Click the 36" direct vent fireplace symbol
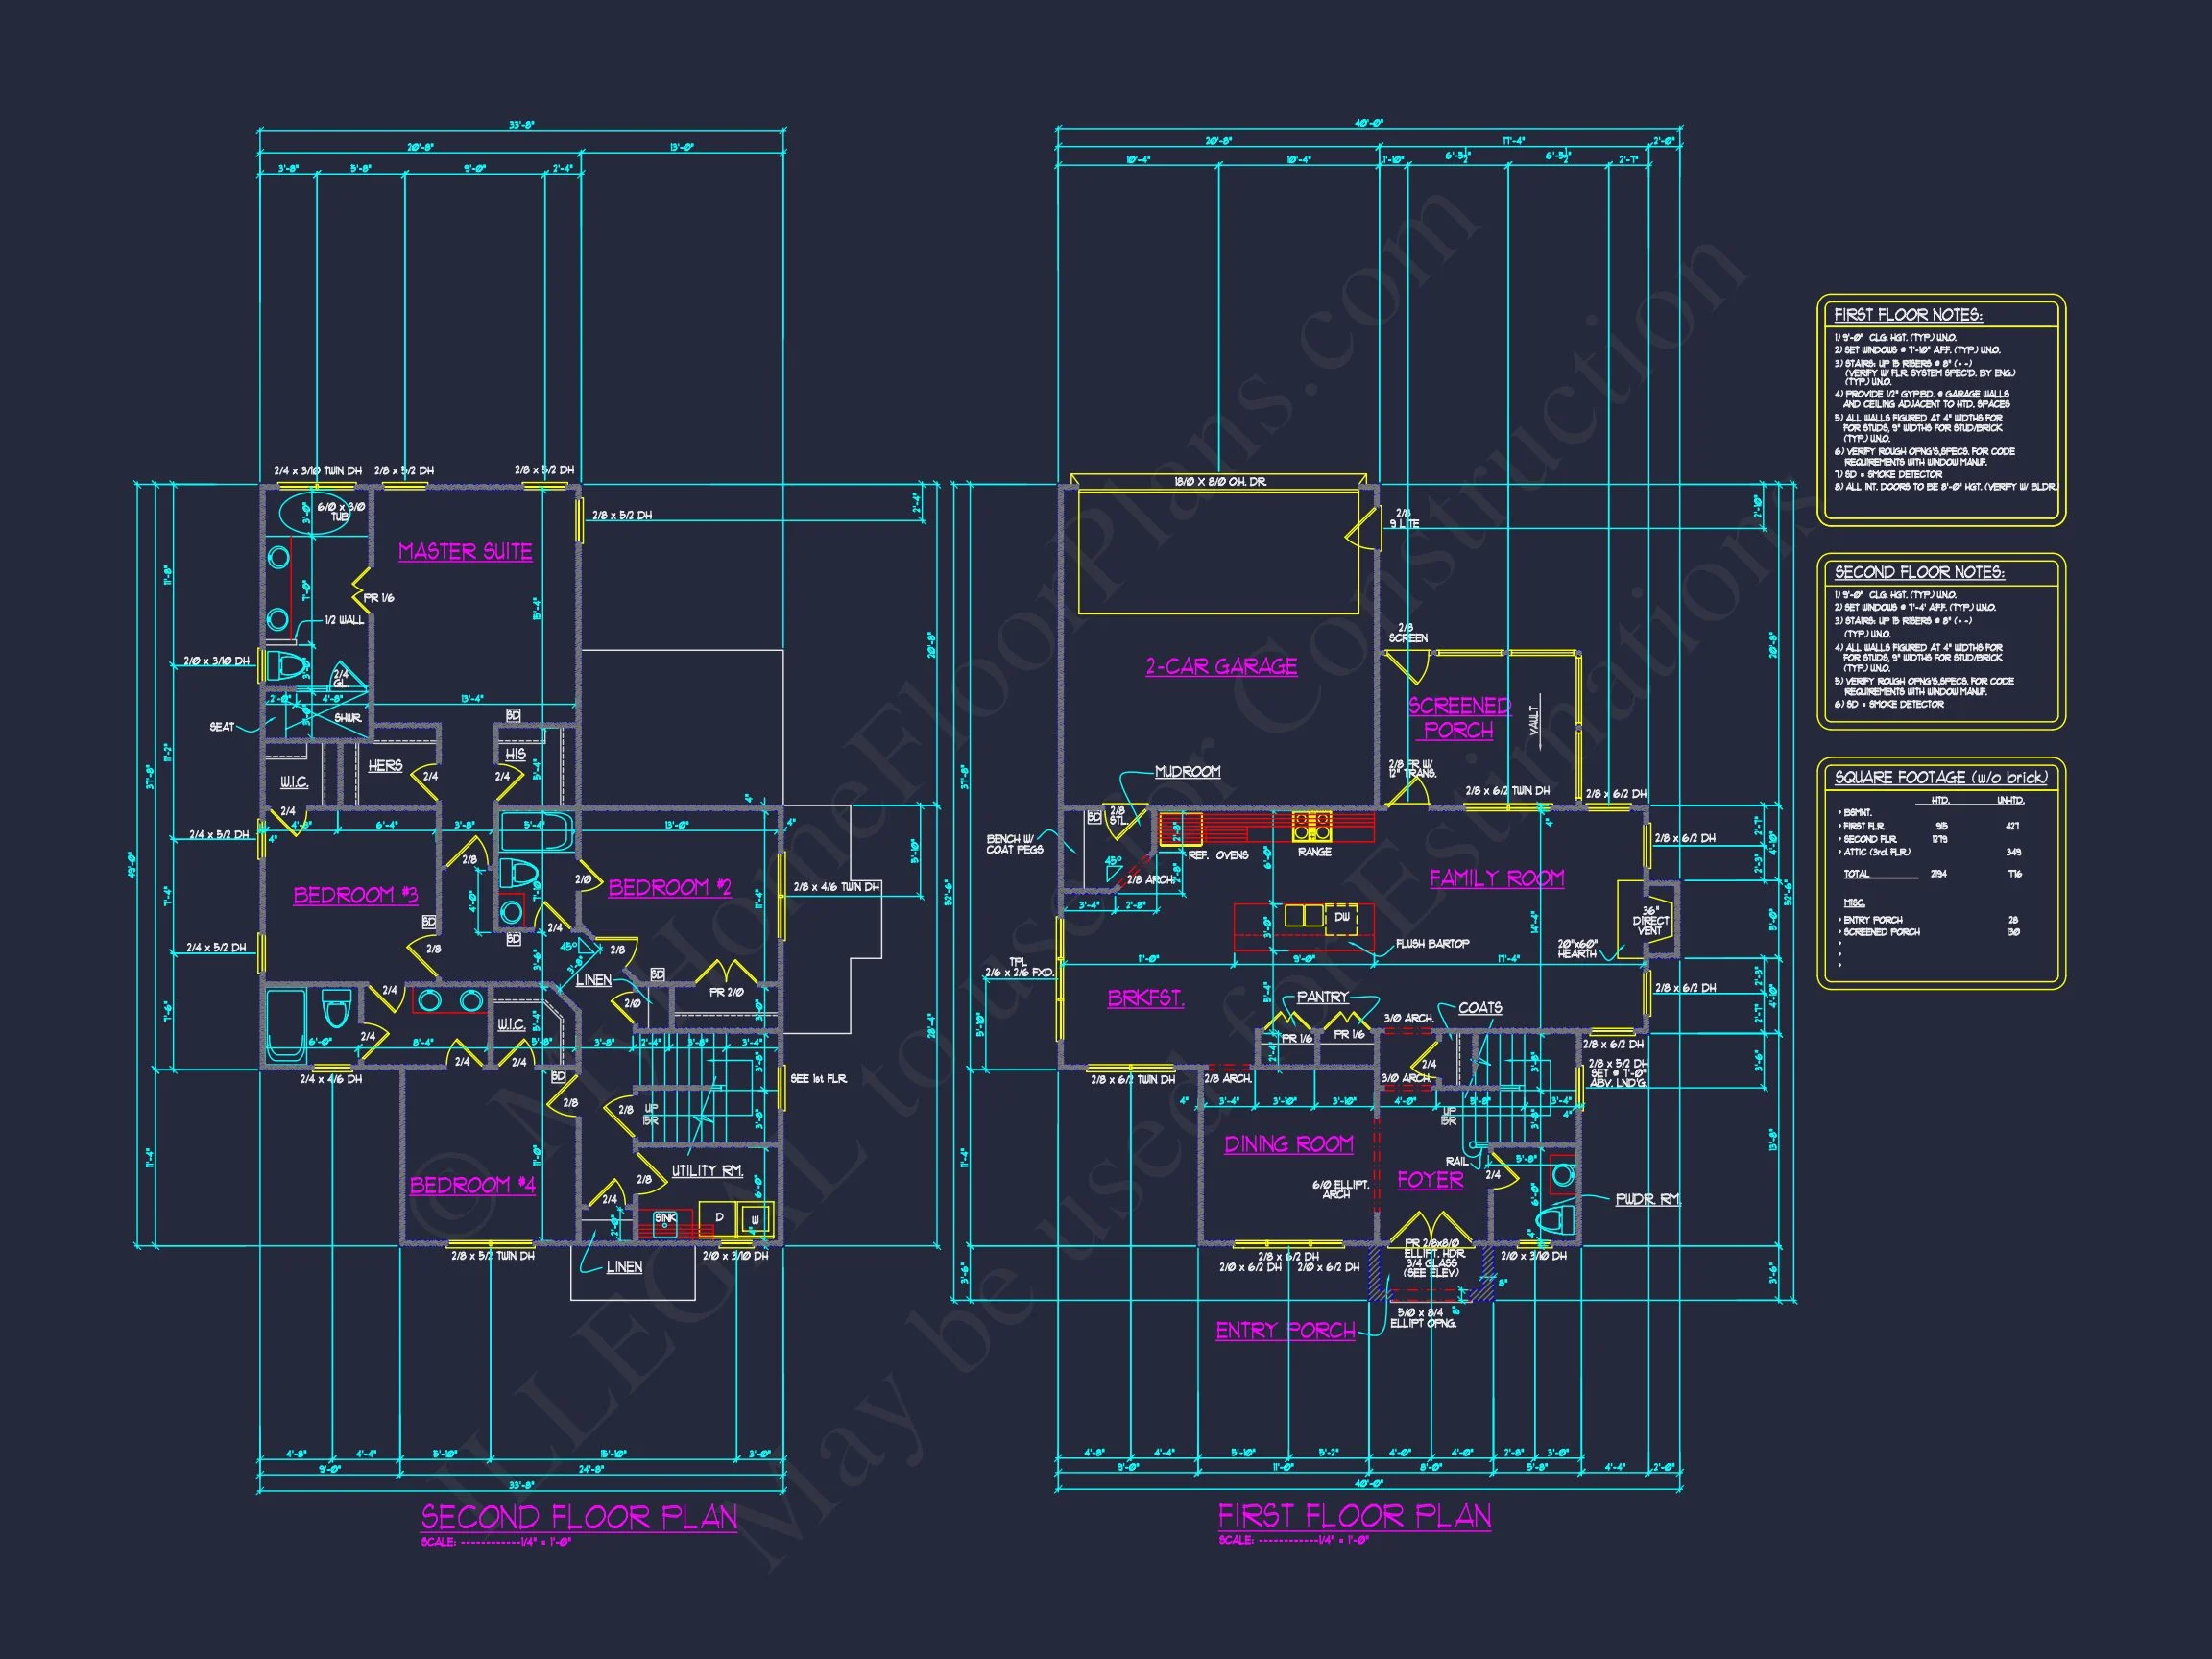 (x=1659, y=921)
